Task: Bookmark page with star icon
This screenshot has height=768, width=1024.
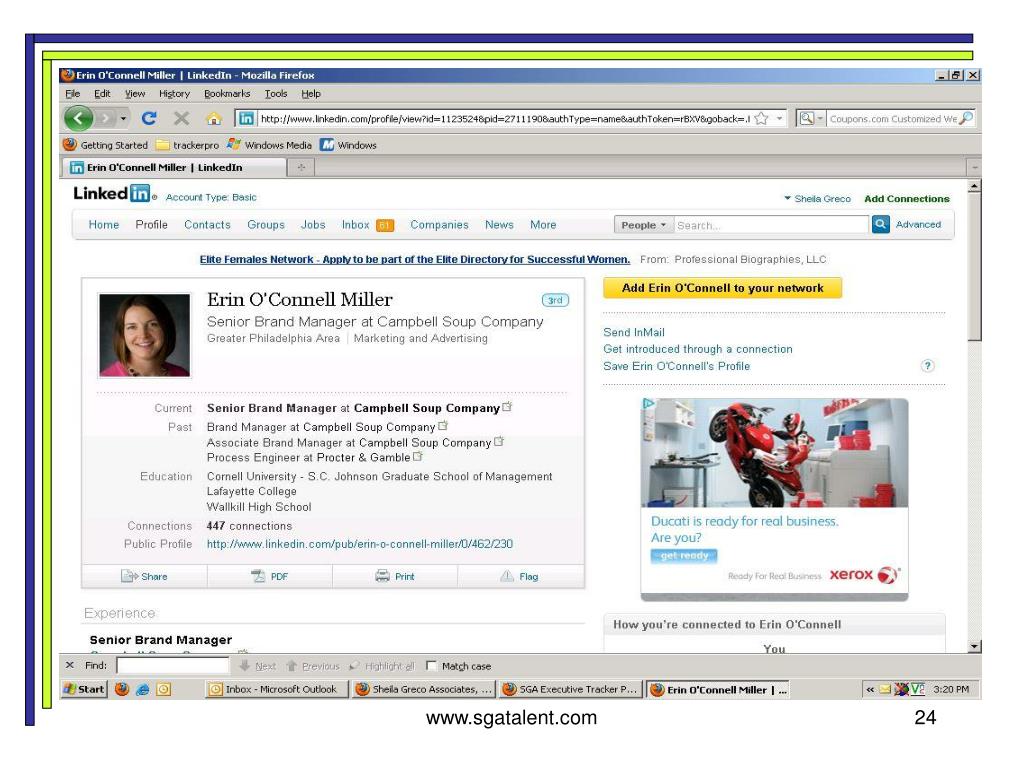Action: point(761,119)
